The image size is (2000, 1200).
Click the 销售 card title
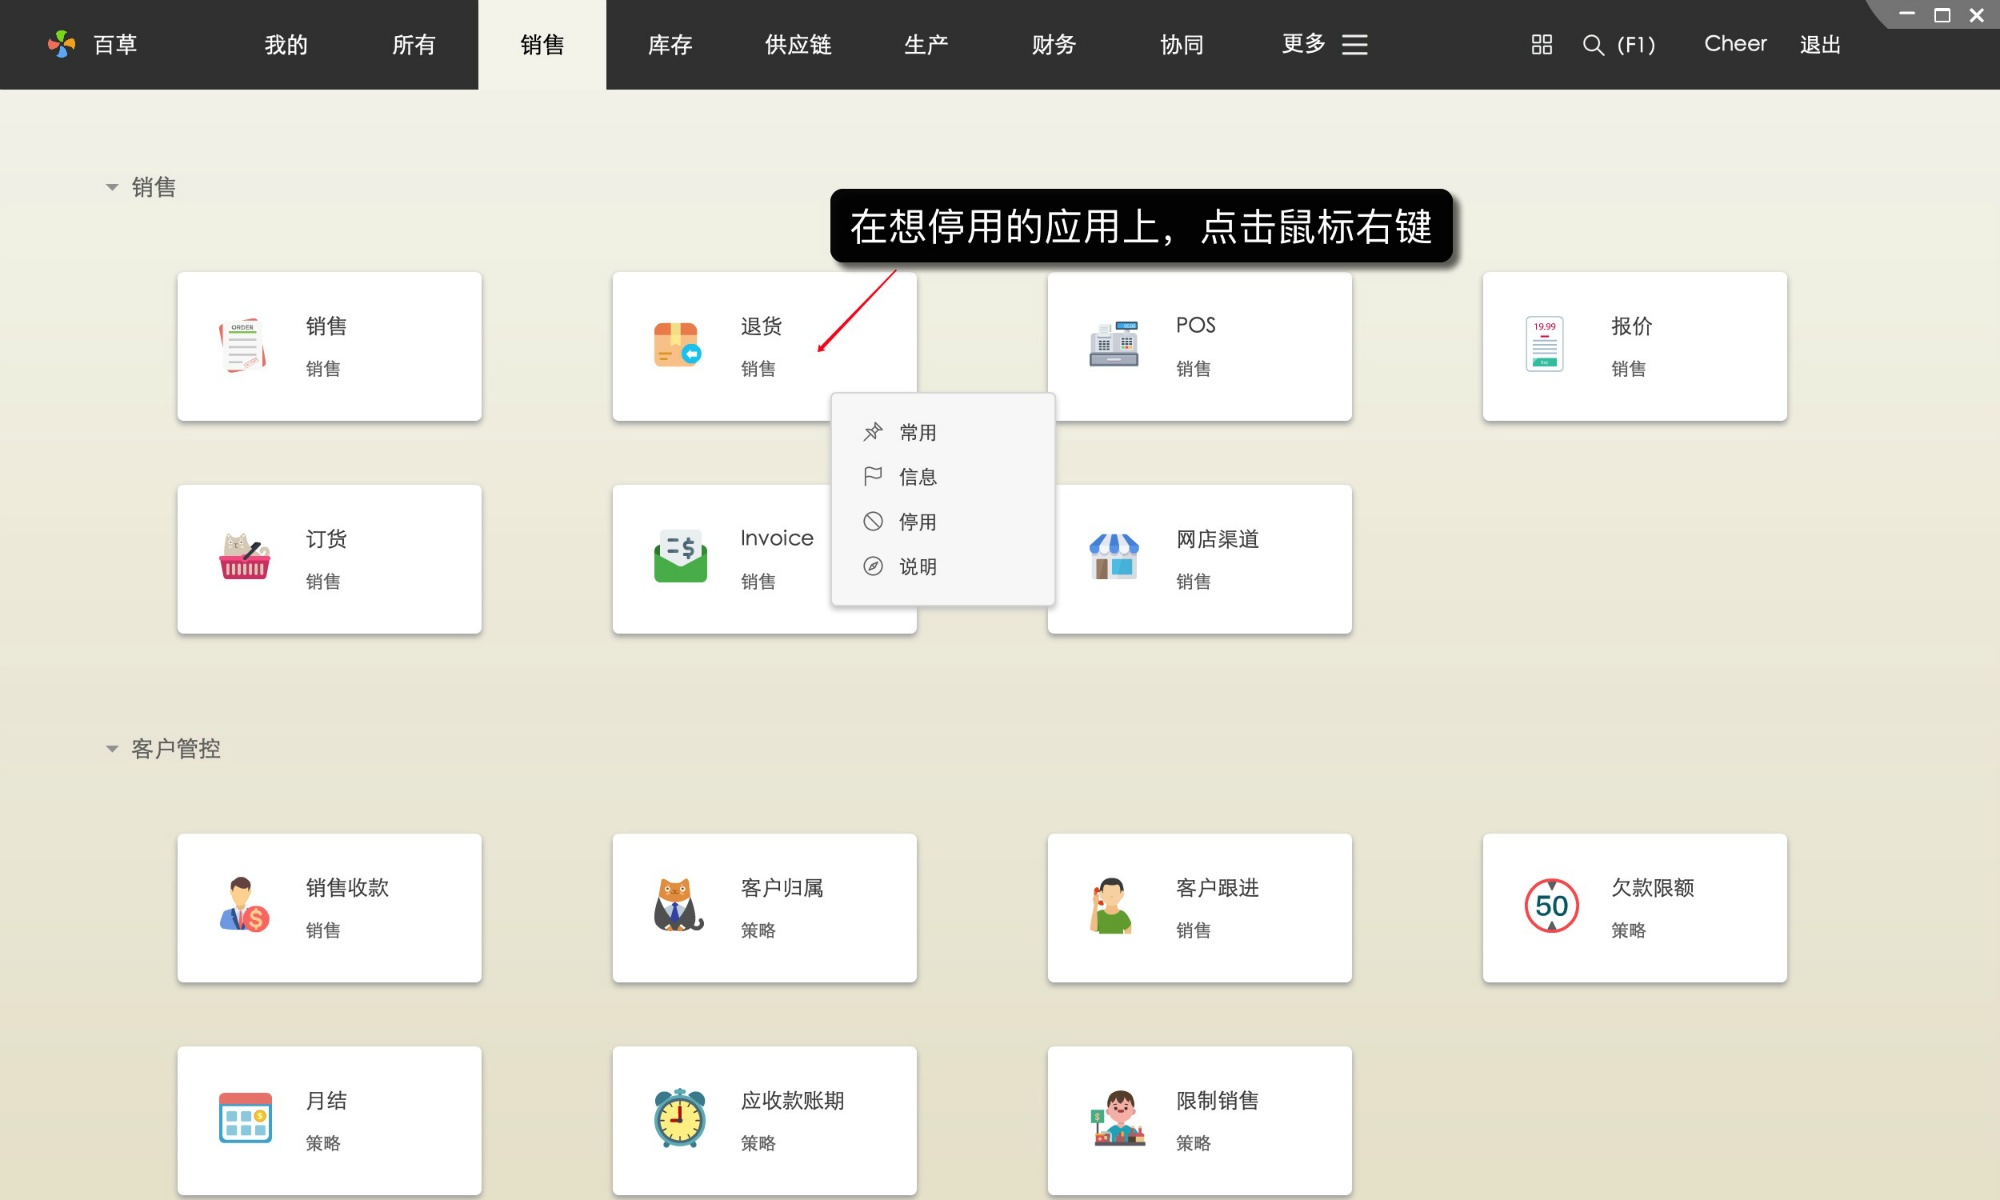pos(326,326)
